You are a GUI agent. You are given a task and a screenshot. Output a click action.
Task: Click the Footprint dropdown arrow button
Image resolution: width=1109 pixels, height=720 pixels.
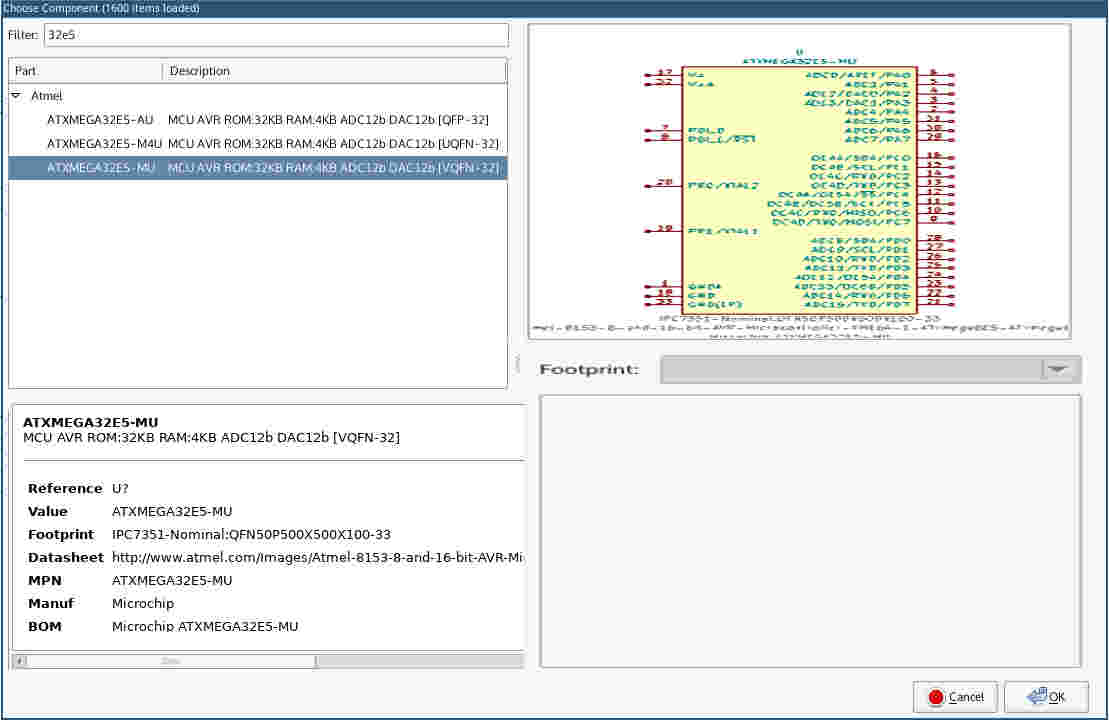tap(1059, 370)
